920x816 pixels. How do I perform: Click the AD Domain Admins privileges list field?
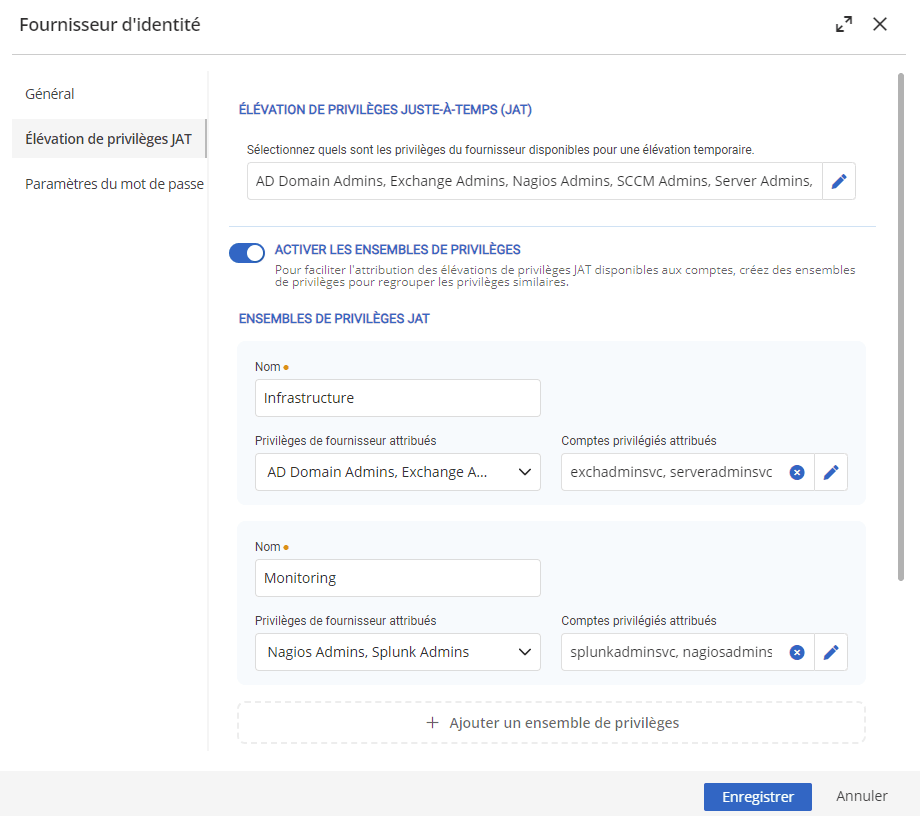point(534,182)
